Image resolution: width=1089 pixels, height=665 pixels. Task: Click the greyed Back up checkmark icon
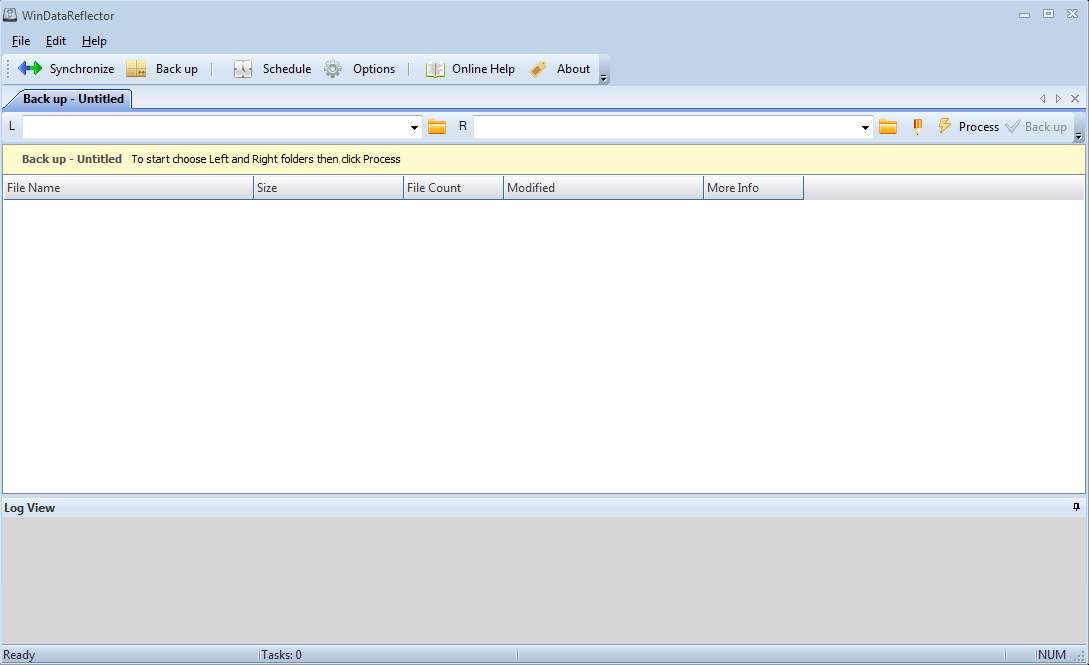(x=1013, y=126)
